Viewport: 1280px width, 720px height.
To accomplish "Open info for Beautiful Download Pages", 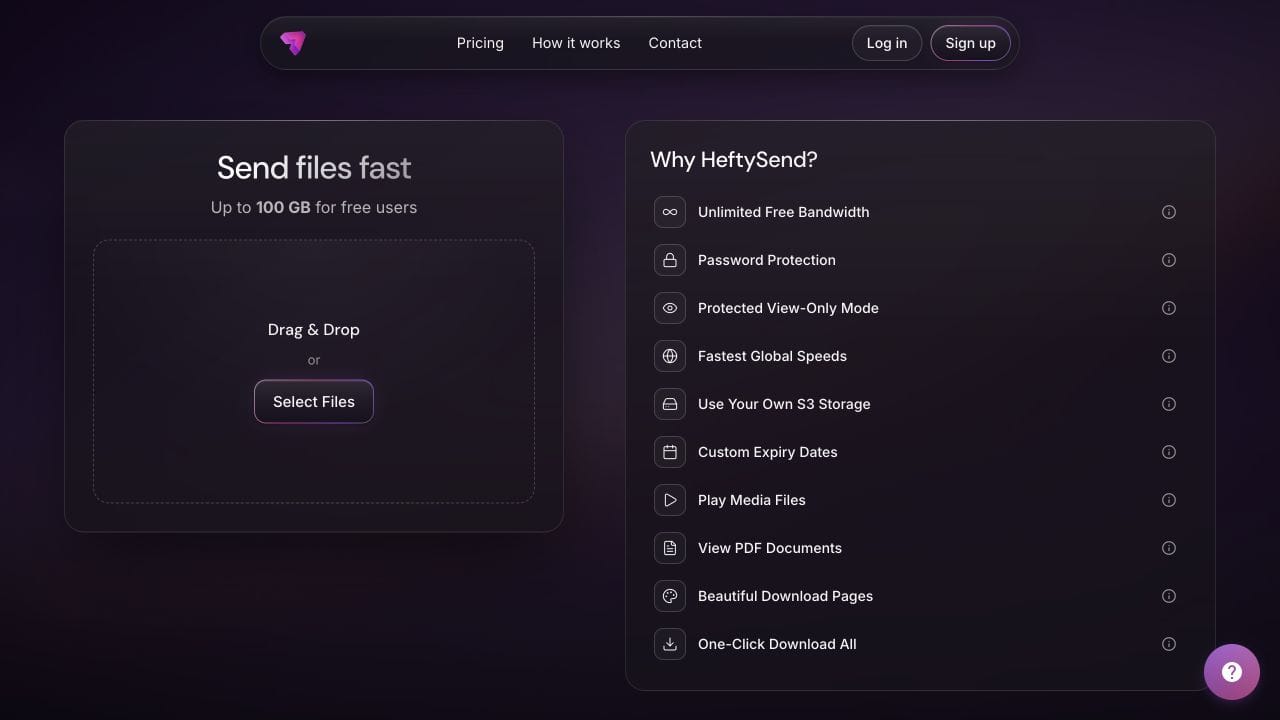I will (1169, 596).
